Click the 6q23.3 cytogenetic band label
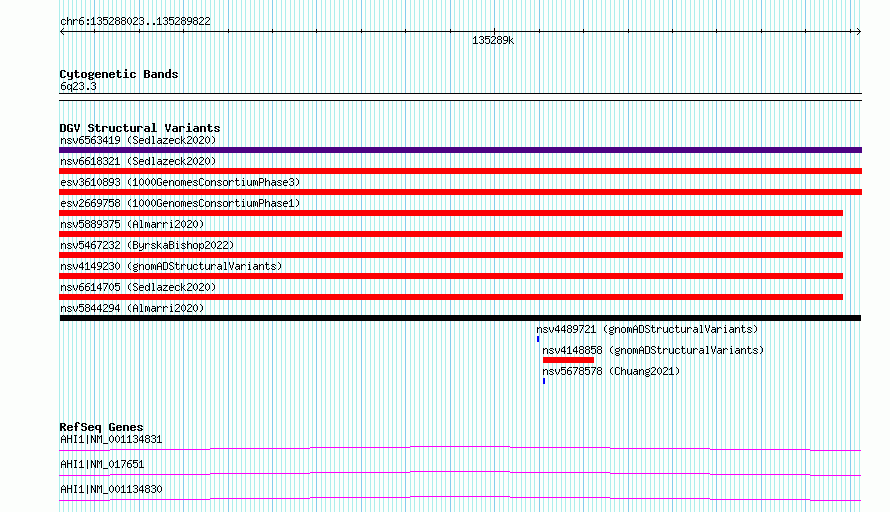Image resolution: width=890 pixels, height=512 pixels. 78,86
